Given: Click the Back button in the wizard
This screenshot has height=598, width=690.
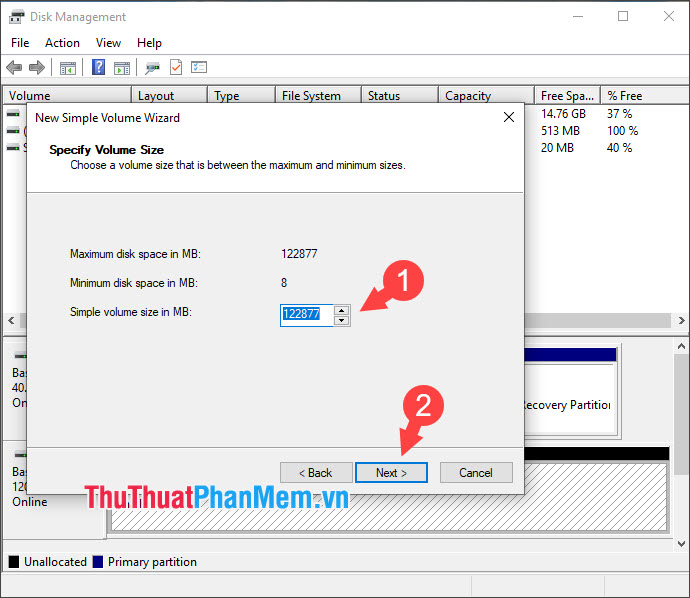Looking at the screenshot, I should (x=316, y=473).
